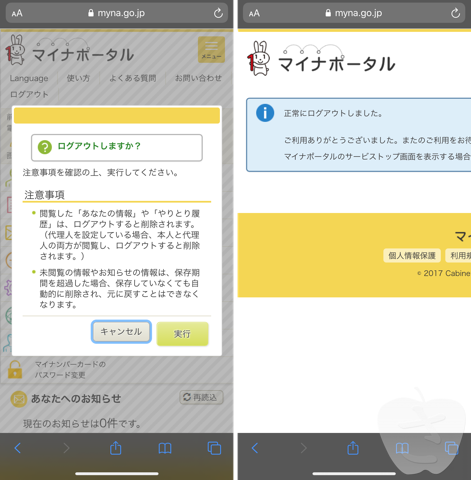Tap the © 2017 Cabinet footer copyright text
The width and height of the screenshot is (471, 480).
tap(444, 273)
